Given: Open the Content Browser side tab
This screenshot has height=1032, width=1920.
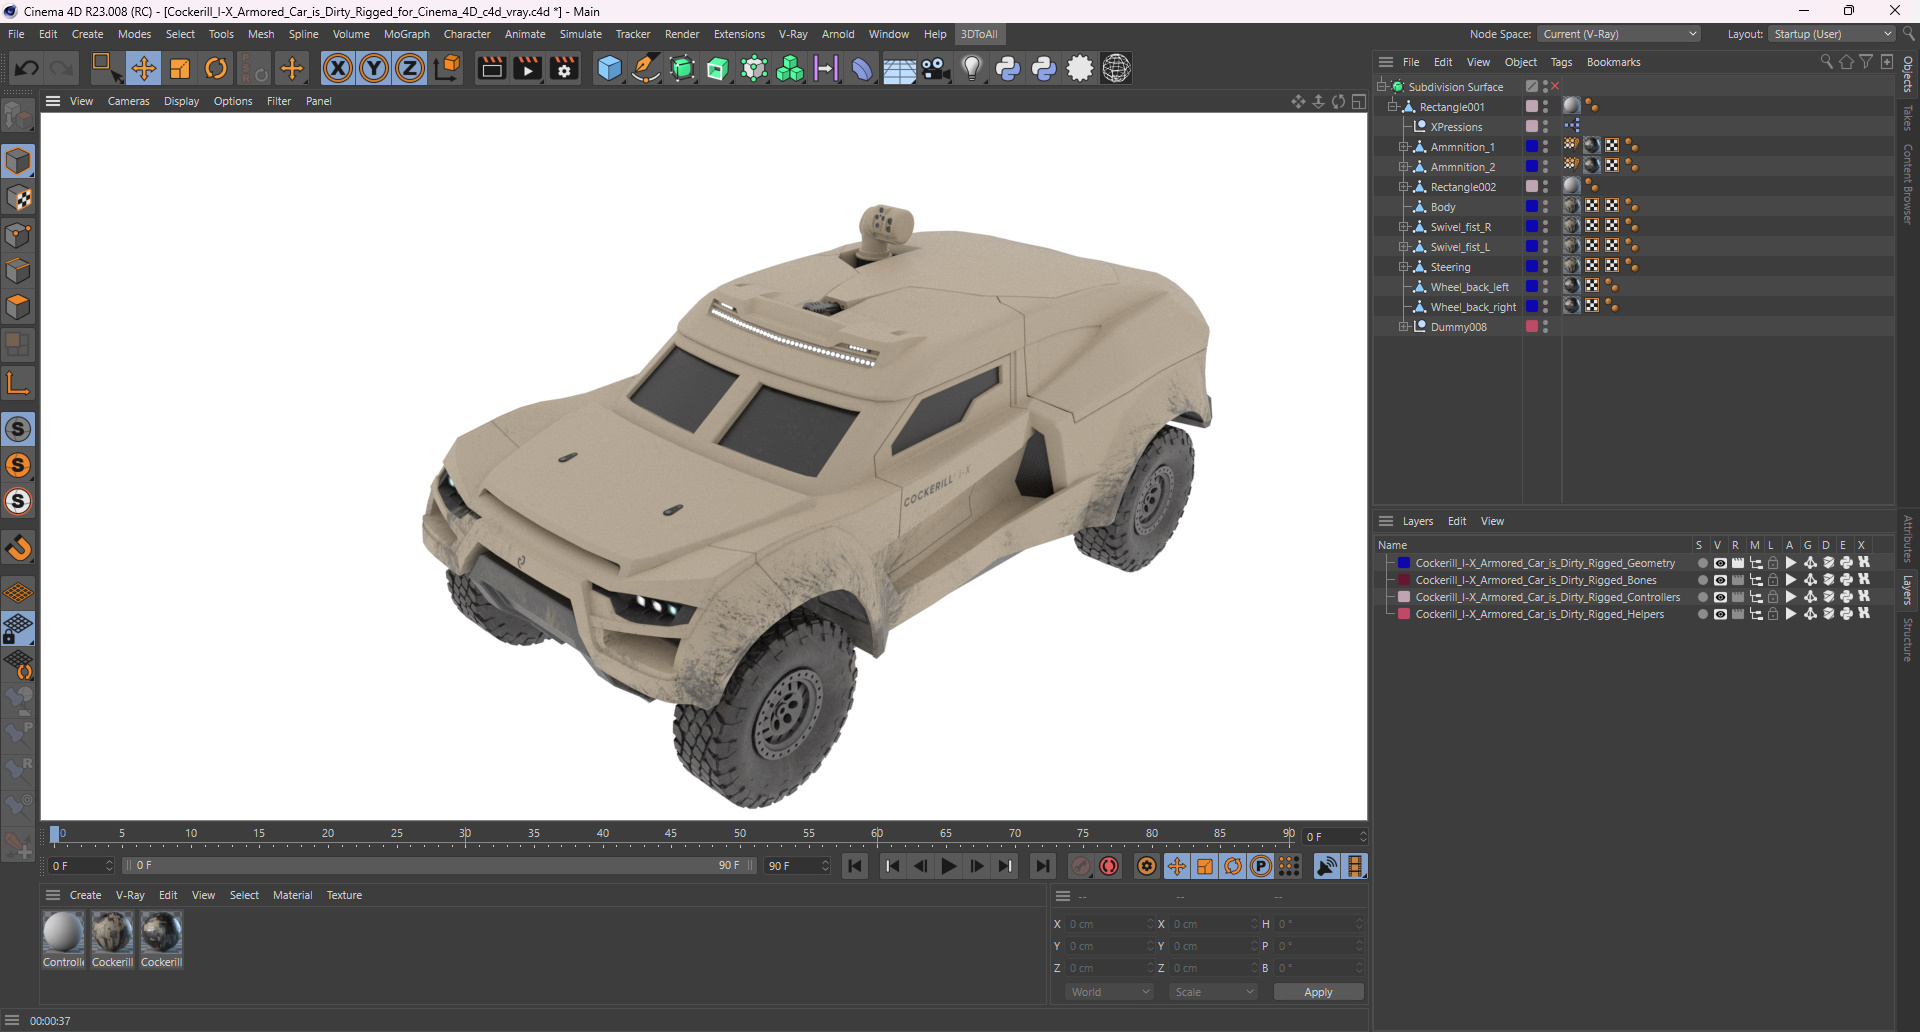Looking at the screenshot, I should pyautogui.click(x=1908, y=183).
